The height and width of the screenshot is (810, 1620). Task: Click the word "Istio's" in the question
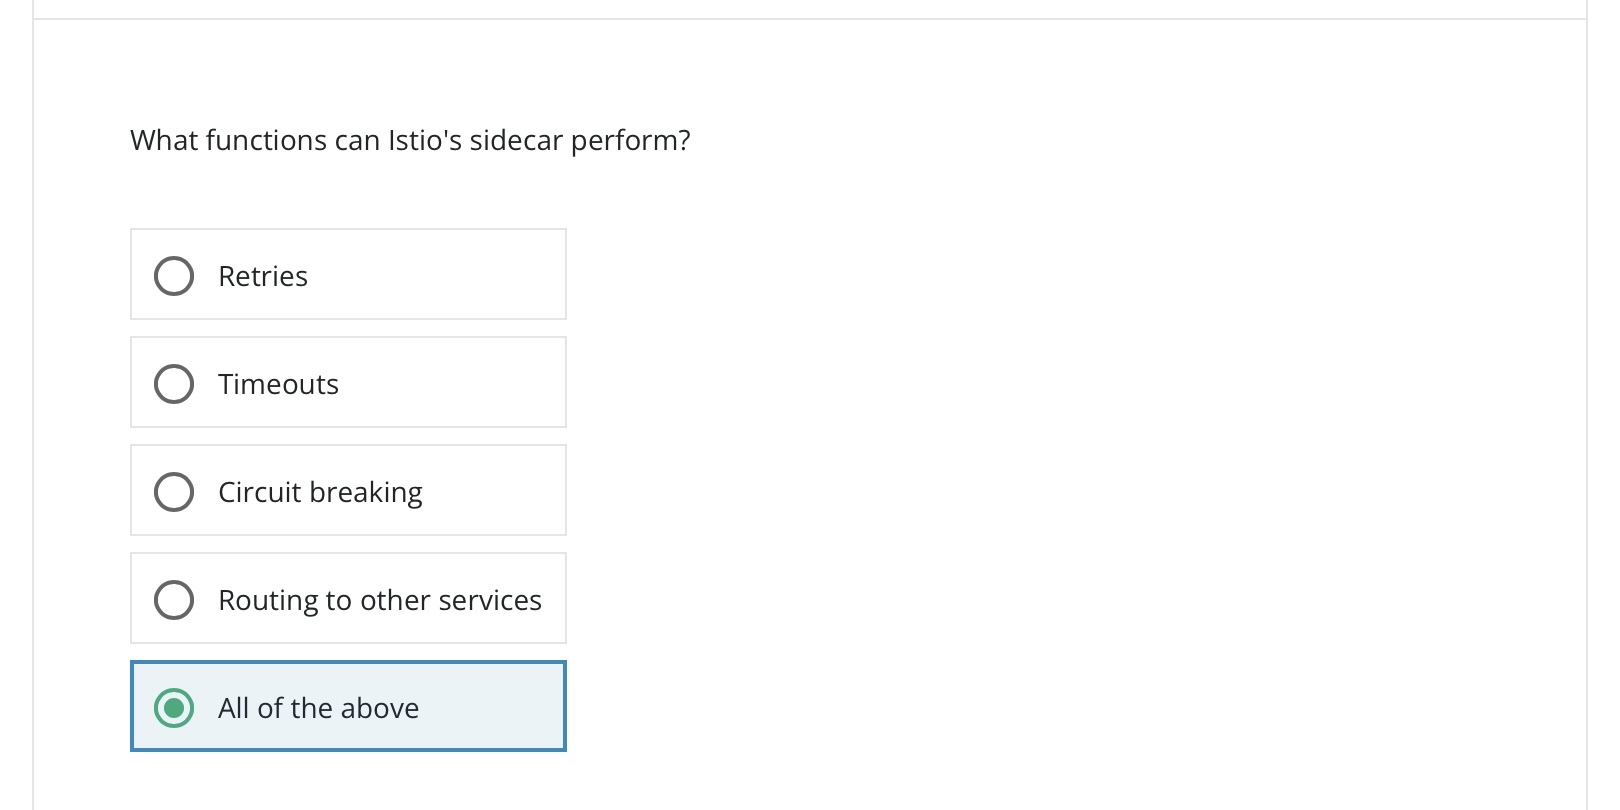(425, 140)
